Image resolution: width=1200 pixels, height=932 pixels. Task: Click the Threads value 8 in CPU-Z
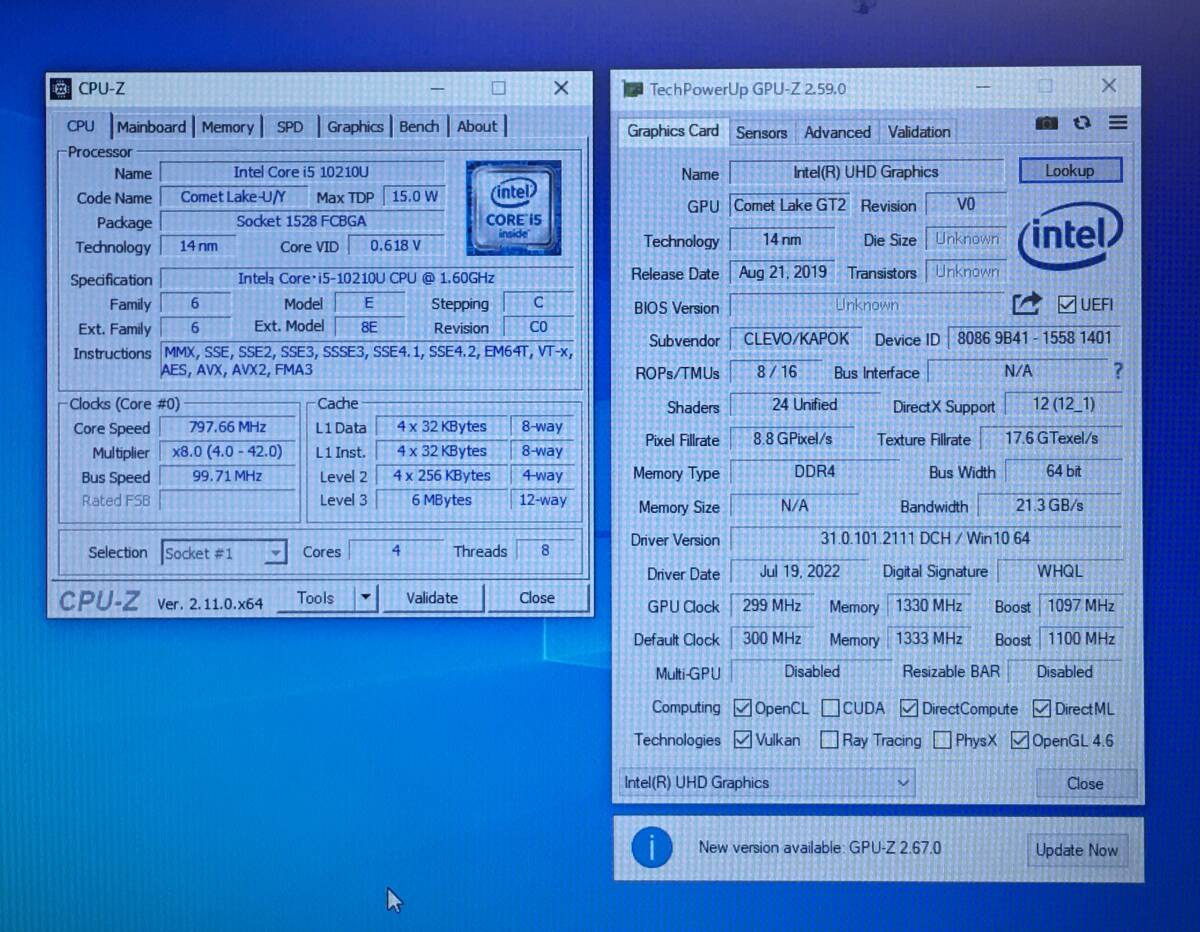[545, 551]
